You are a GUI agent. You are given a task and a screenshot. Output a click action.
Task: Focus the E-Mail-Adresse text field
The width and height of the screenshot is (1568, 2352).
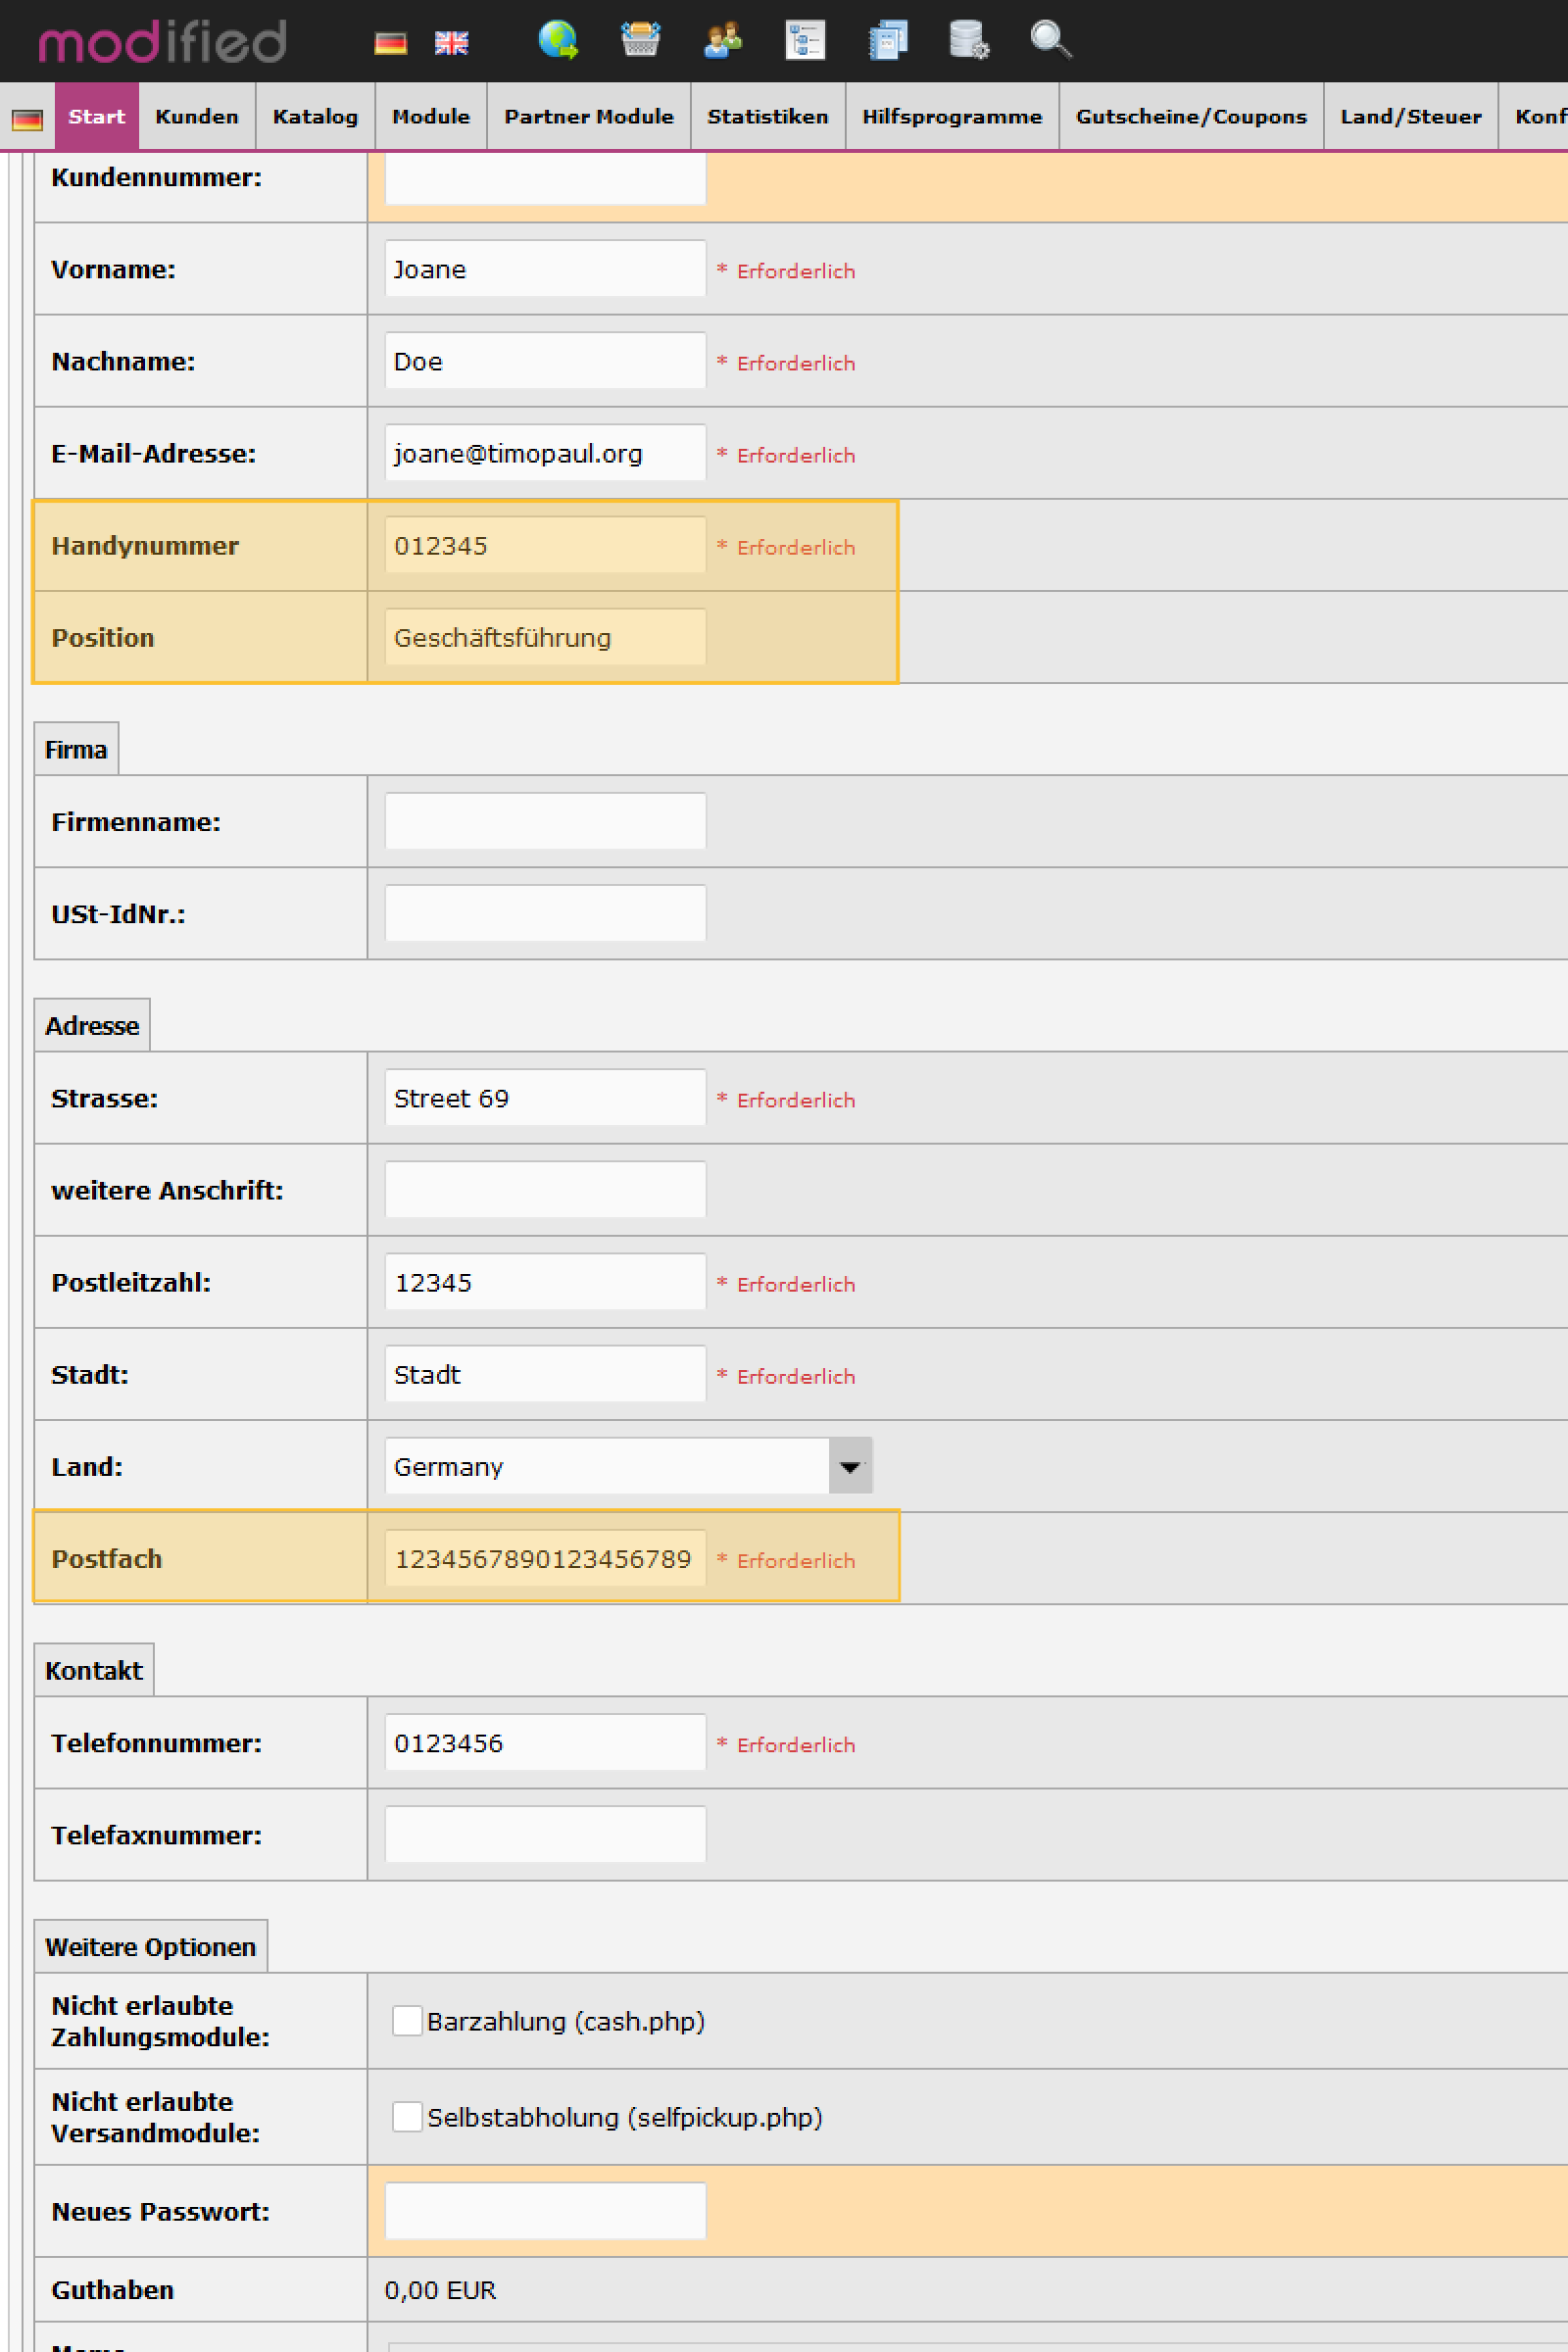click(x=545, y=453)
